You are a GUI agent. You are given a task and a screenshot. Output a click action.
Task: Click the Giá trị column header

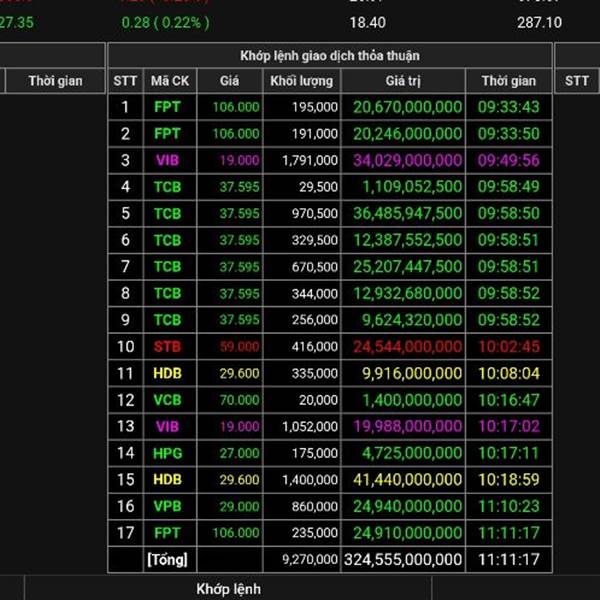click(x=404, y=81)
